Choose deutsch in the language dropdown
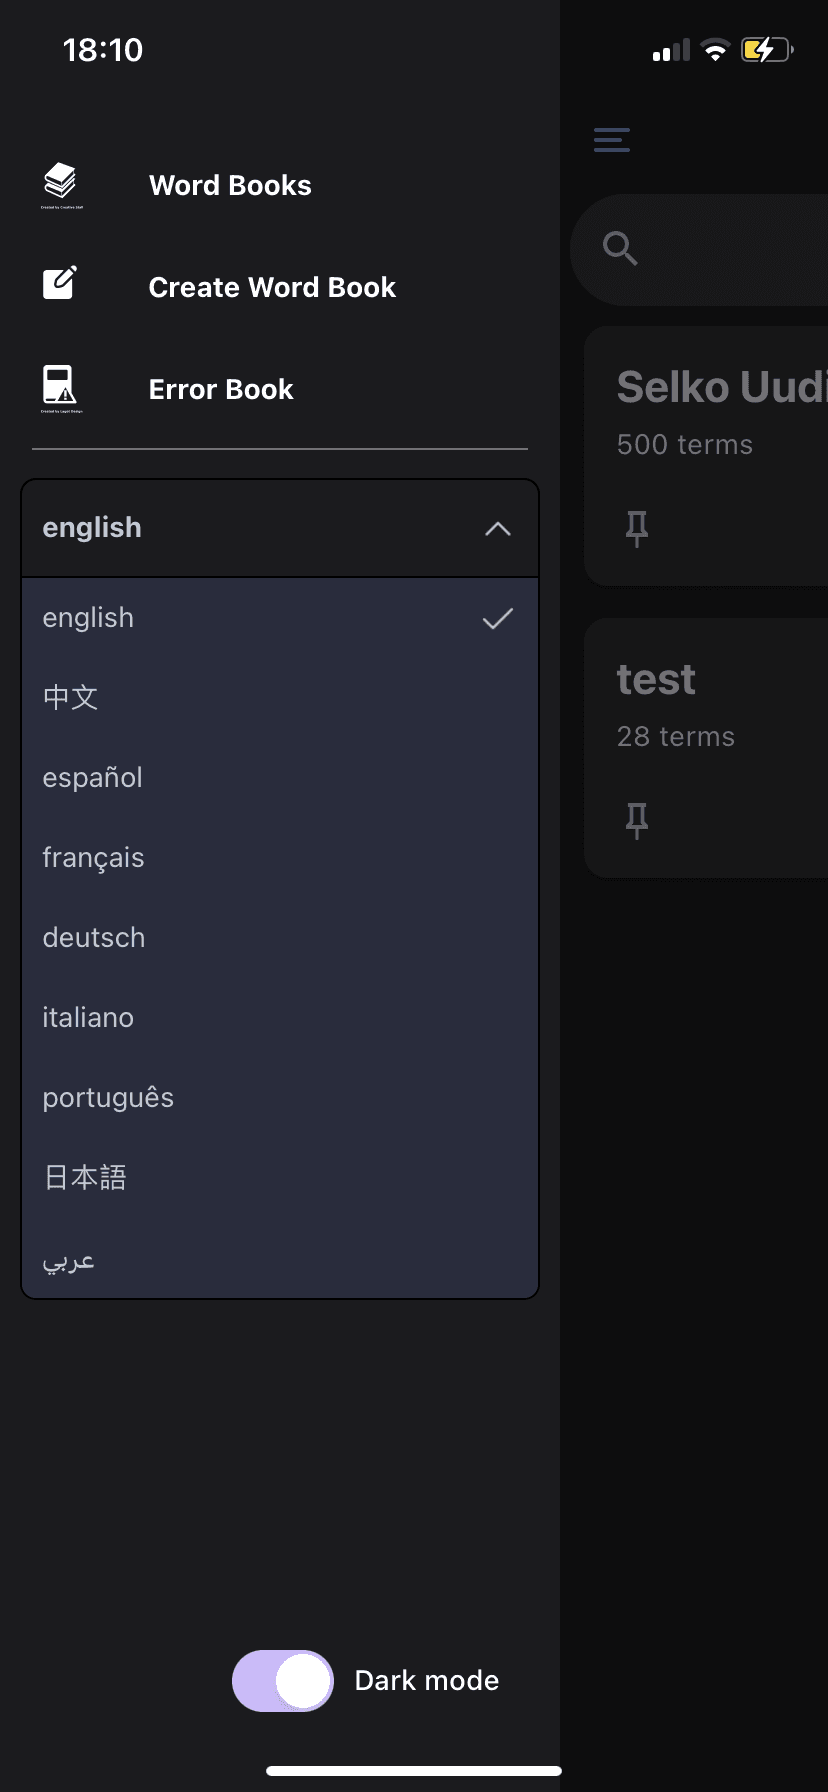Screen dimensions: 828x1792 coord(93,937)
